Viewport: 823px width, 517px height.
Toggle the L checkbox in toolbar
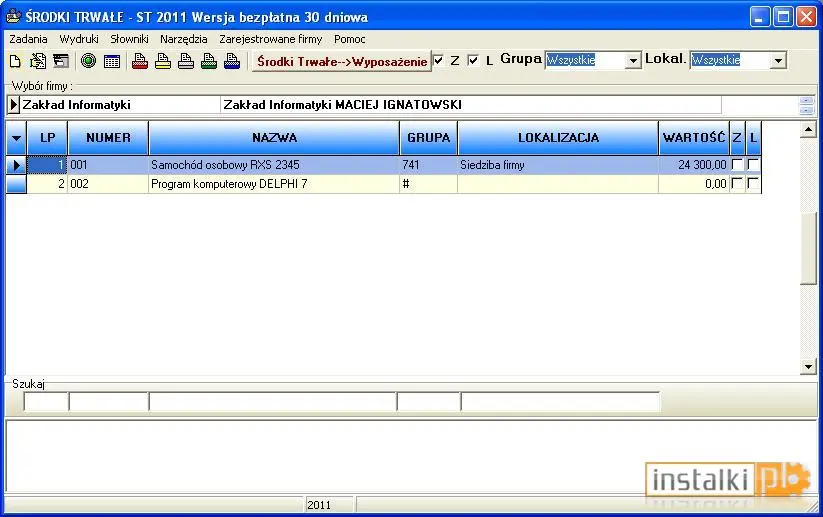pos(473,60)
